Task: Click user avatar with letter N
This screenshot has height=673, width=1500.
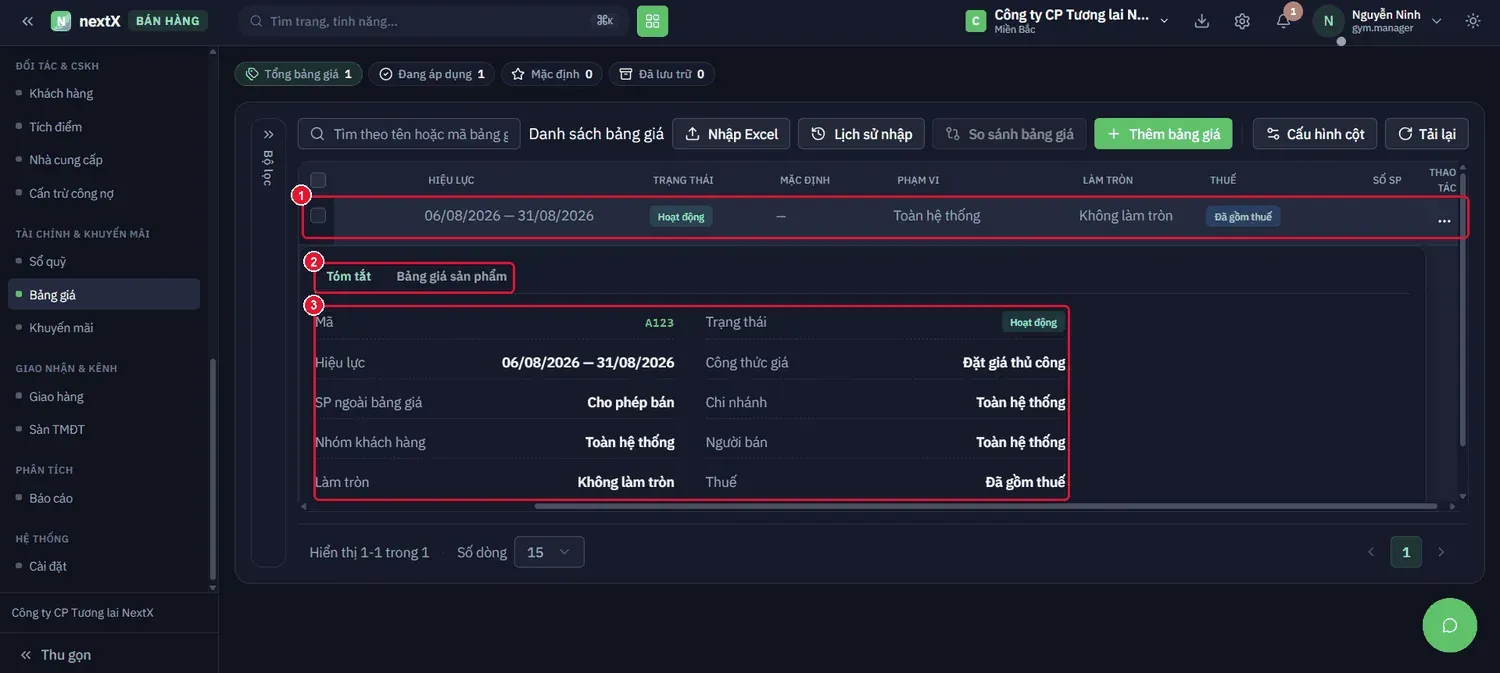Action: 1328,21
